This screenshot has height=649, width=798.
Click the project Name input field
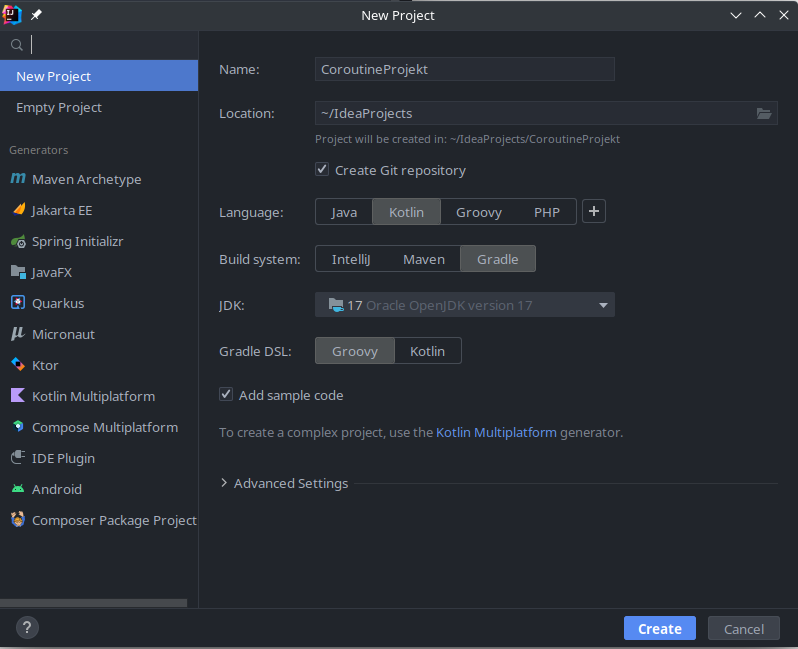pos(464,69)
